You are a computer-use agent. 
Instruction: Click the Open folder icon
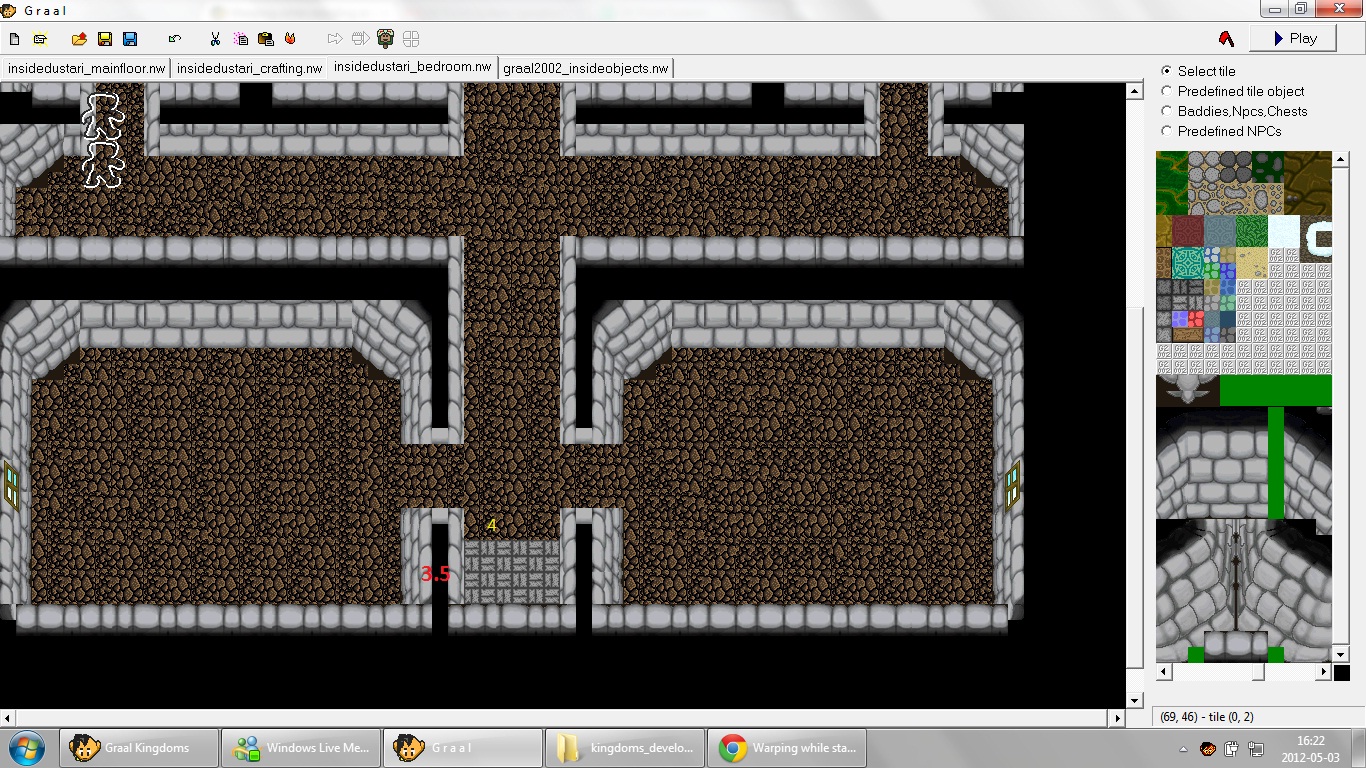pyautogui.click(x=79, y=39)
